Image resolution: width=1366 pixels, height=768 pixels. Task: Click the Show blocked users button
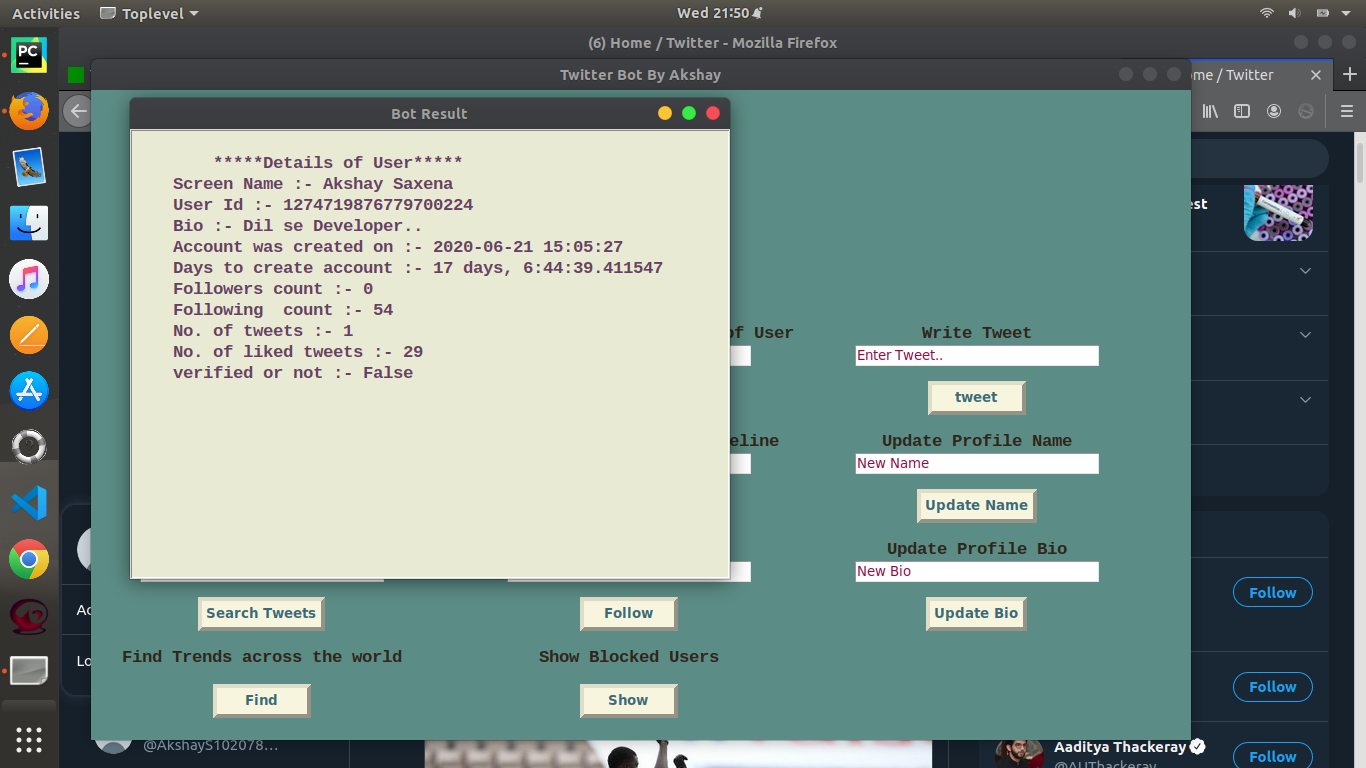tap(628, 700)
